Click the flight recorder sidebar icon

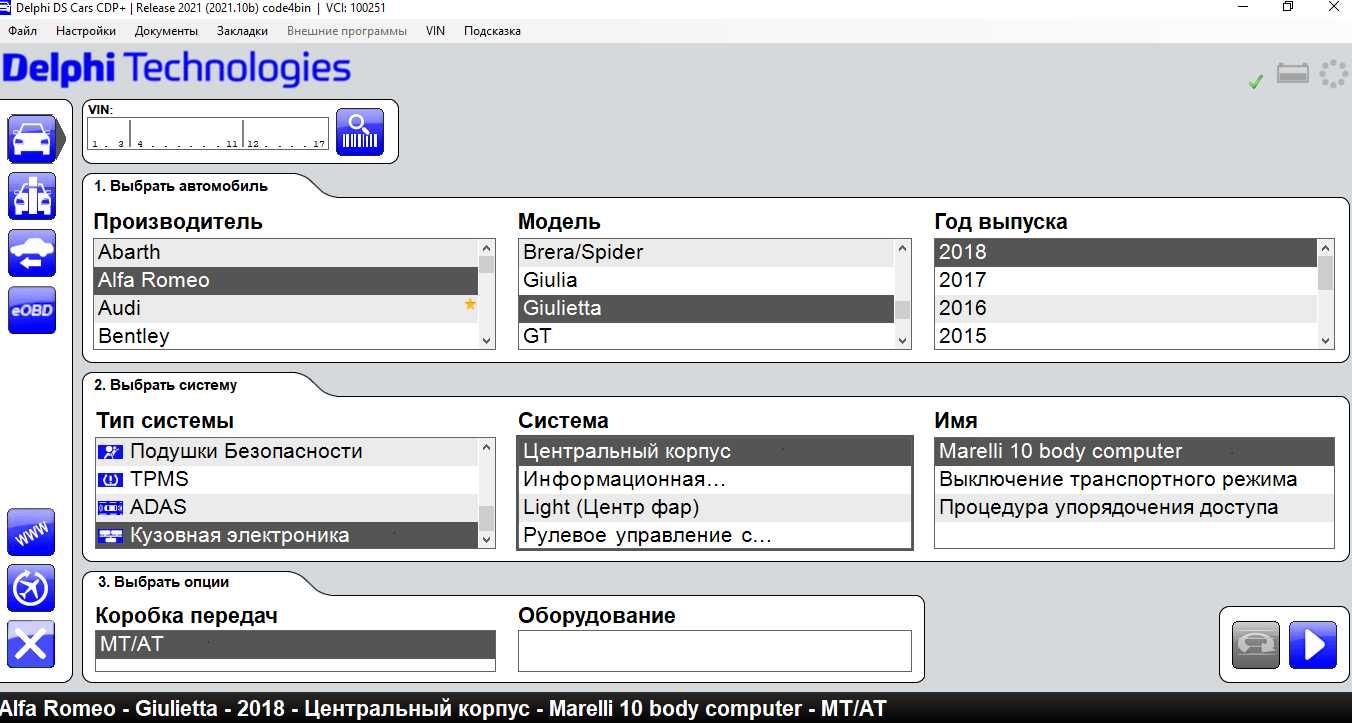point(31,588)
